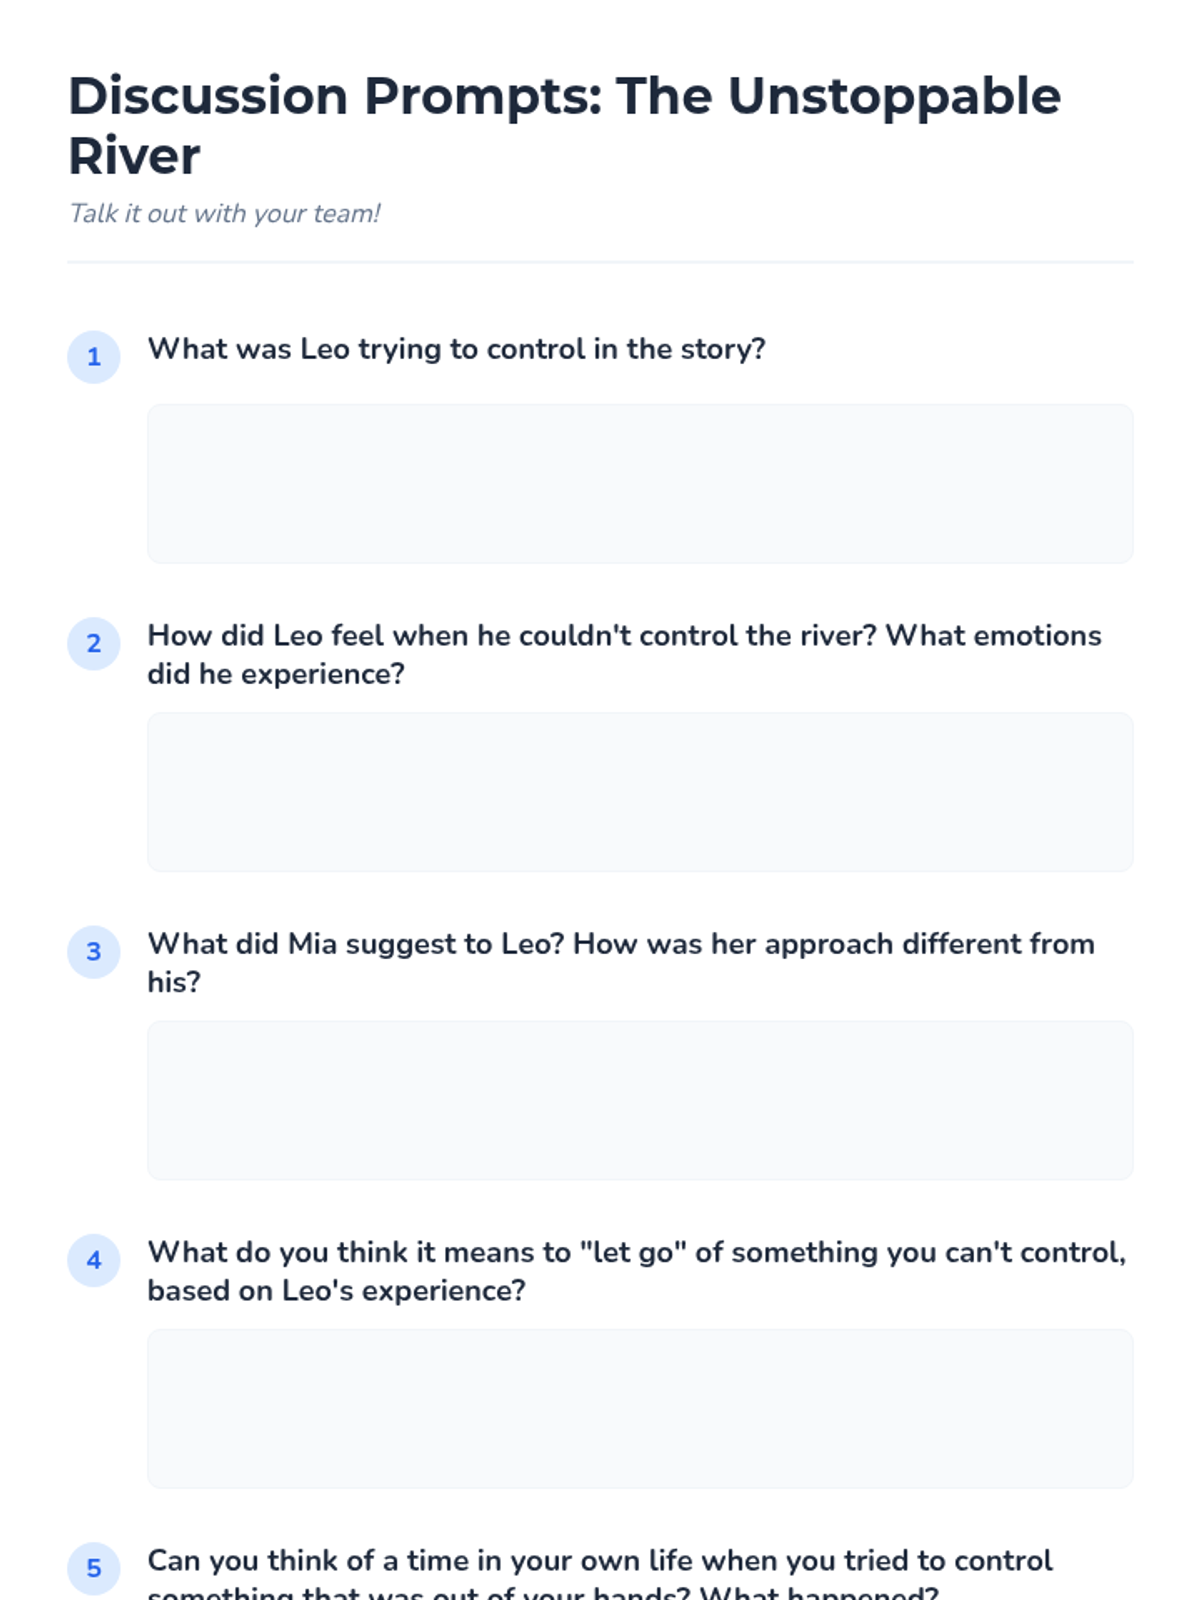1200x1600 pixels.
Task: Click the question "What did Mia suggest to Leo?"
Action: (x=621, y=963)
